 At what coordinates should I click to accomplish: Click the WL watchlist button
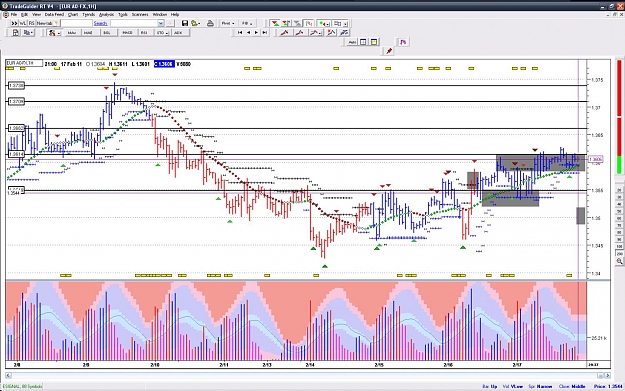click(x=23, y=23)
